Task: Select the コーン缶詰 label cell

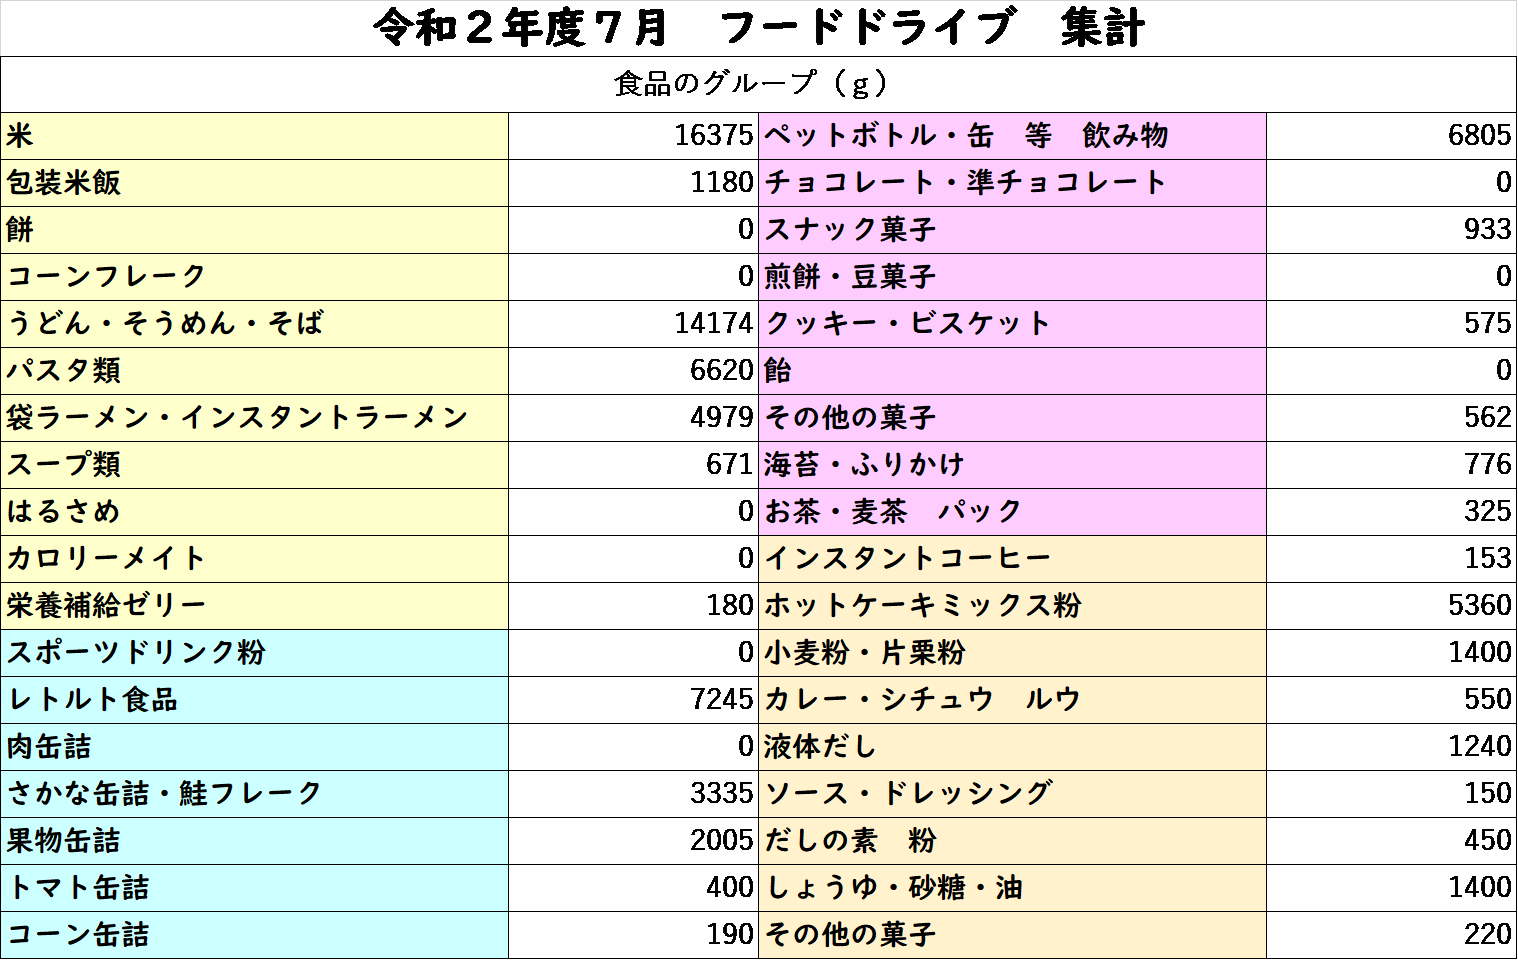Action: [x=254, y=935]
